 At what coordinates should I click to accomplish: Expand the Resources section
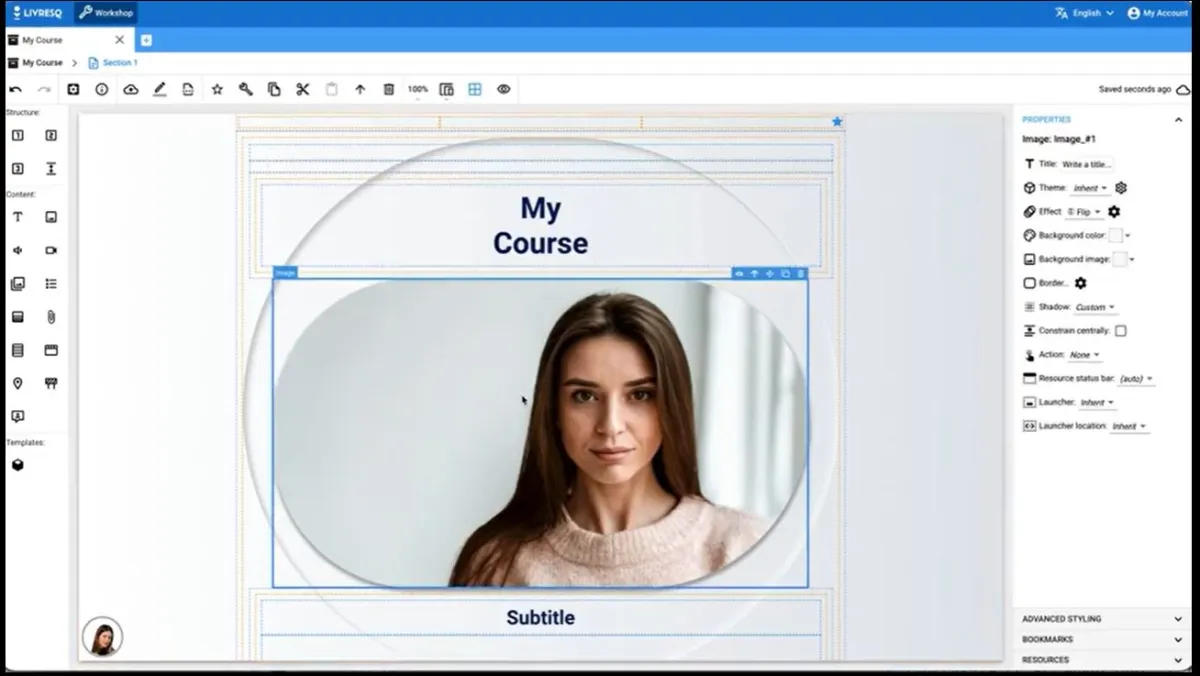pos(1101,660)
